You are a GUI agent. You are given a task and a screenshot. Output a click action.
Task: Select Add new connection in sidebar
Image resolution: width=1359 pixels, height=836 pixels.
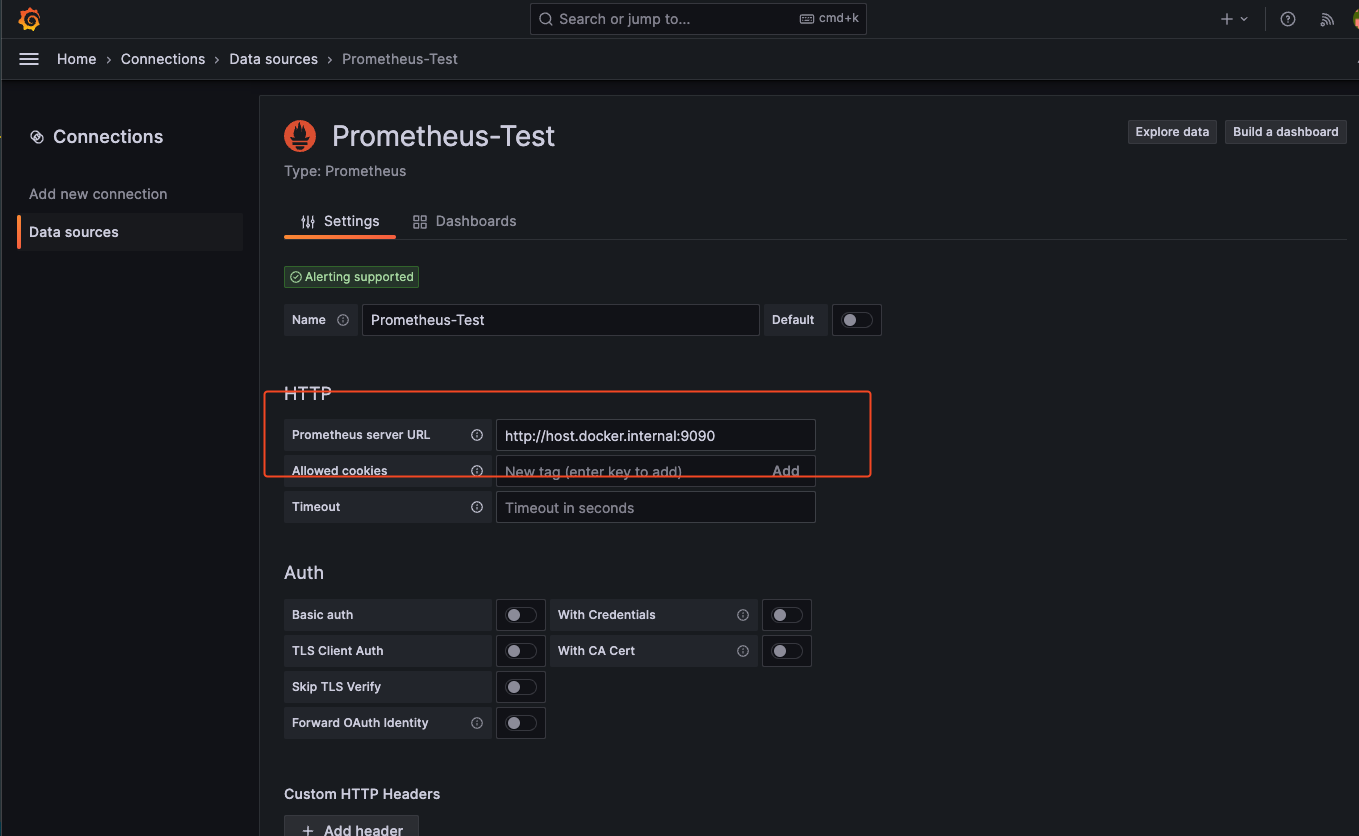[98, 194]
